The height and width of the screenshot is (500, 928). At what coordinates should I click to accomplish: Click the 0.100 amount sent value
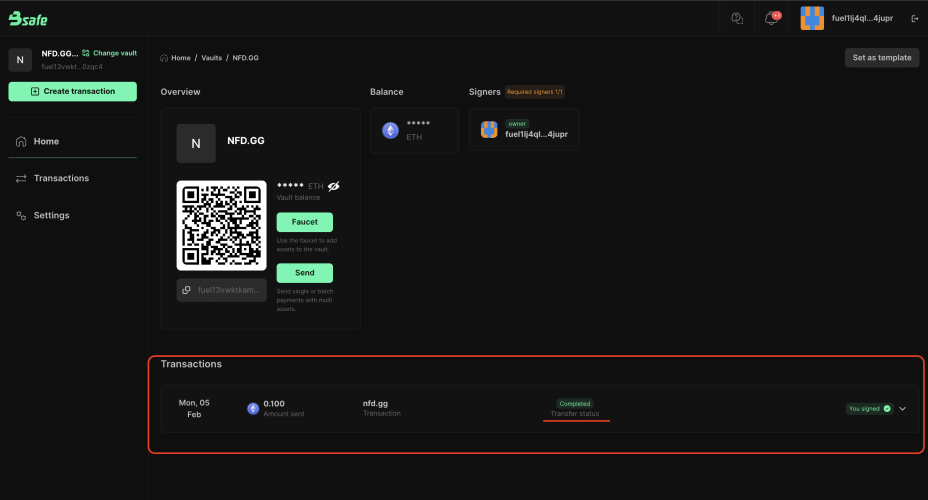pyautogui.click(x=274, y=404)
